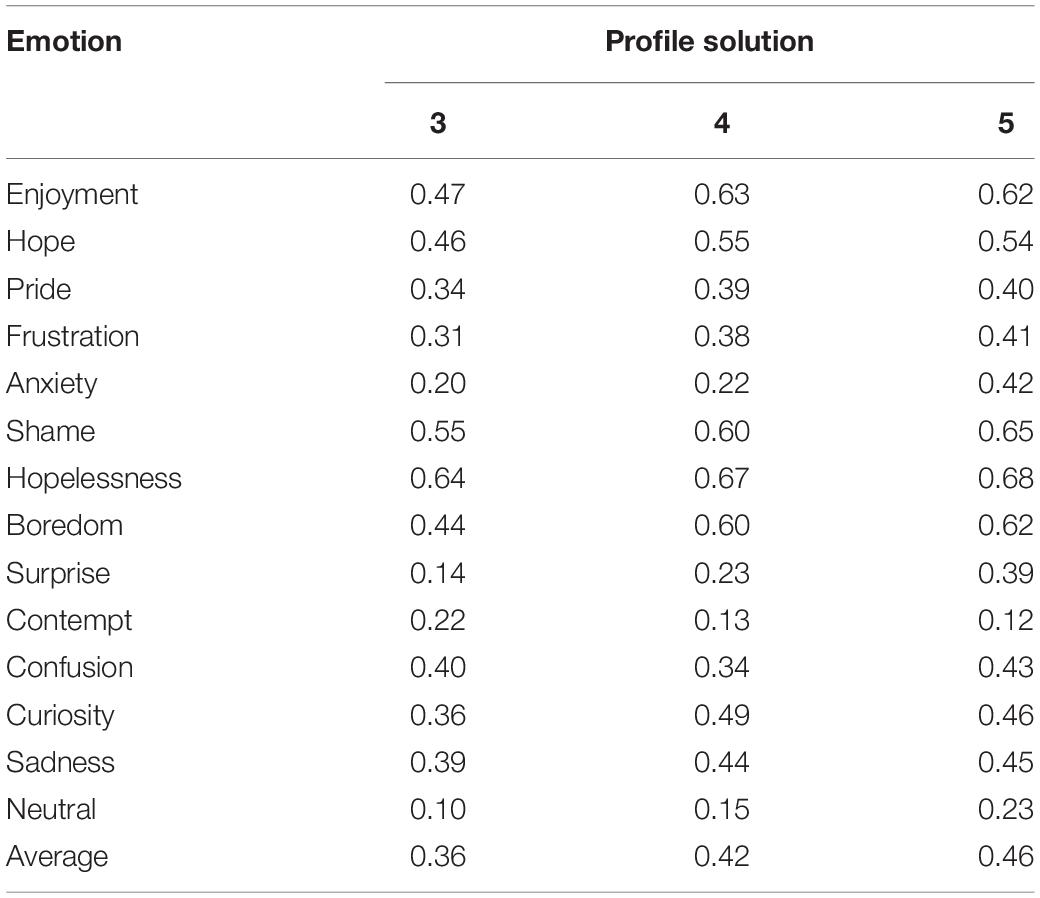The image size is (1040, 898).
Task: Select the column header labeled 3
Action: pyautogui.click(x=438, y=123)
